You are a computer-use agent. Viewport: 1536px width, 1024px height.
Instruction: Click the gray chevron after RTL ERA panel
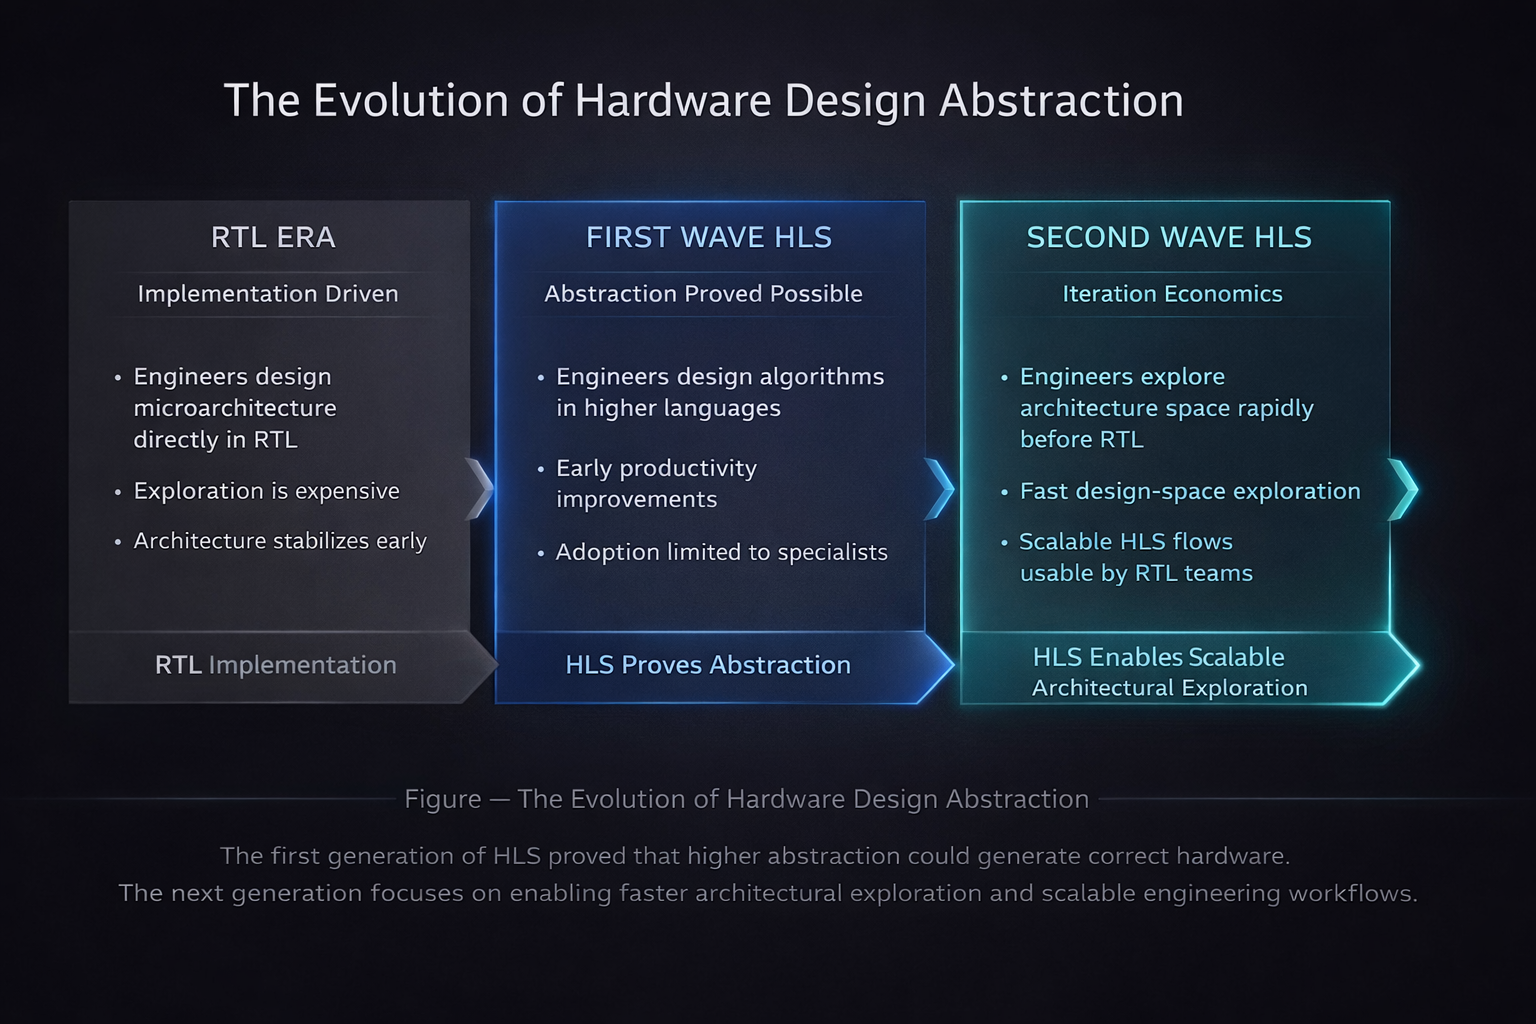tap(481, 489)
